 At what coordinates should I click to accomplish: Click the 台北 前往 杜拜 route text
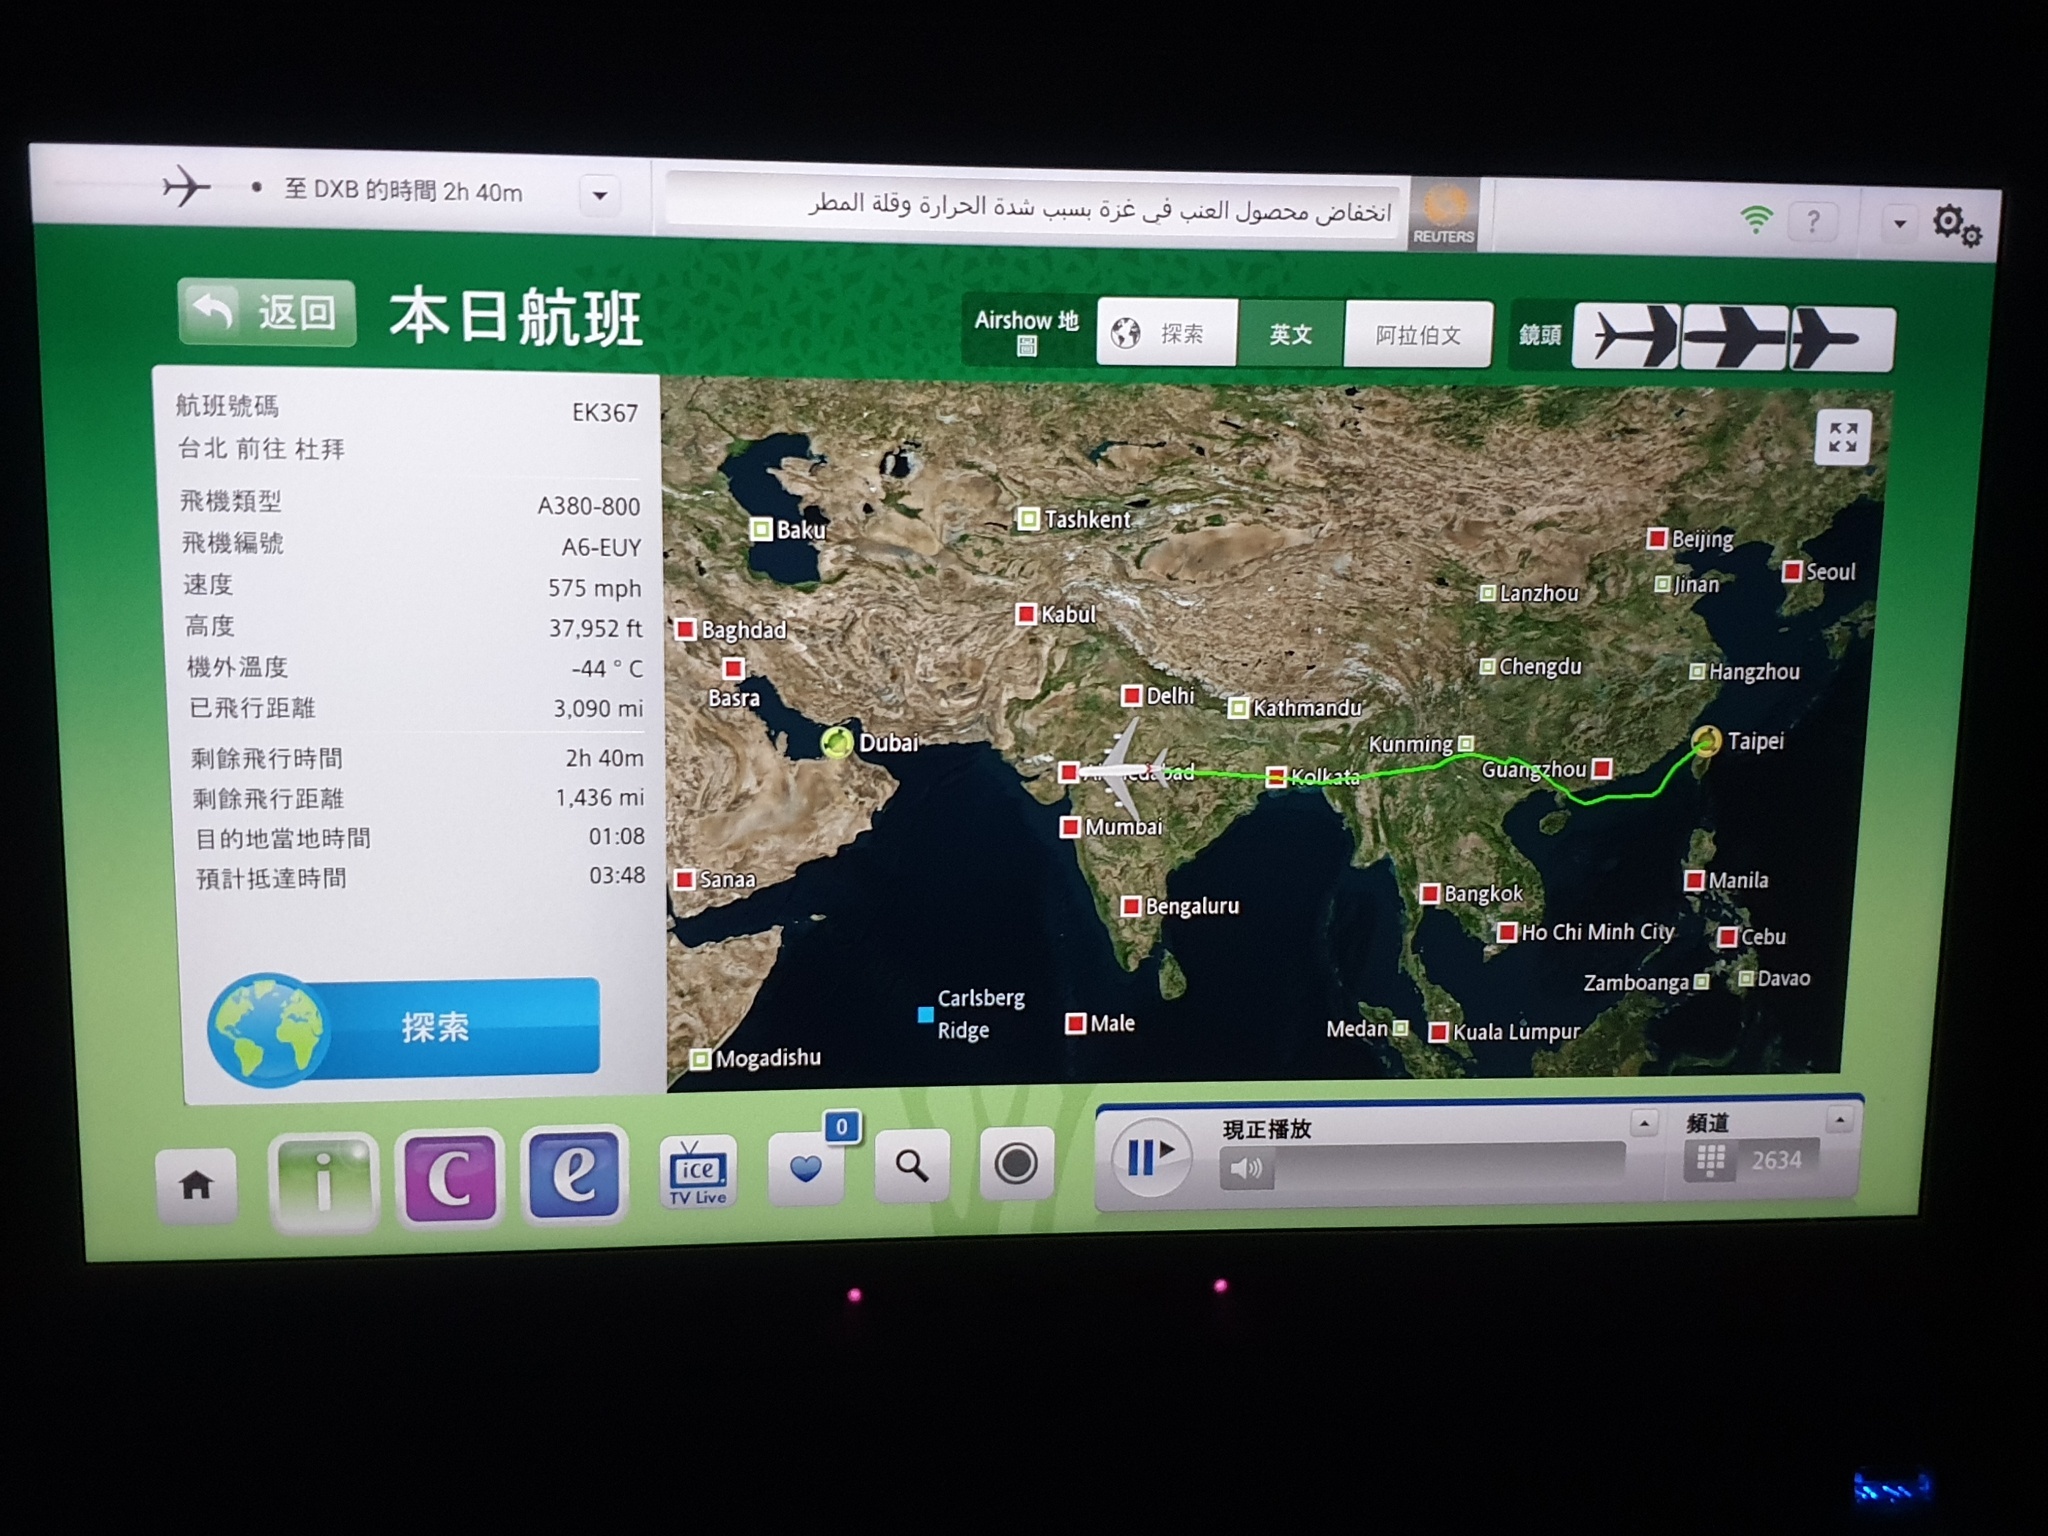[x=261, y=449]
